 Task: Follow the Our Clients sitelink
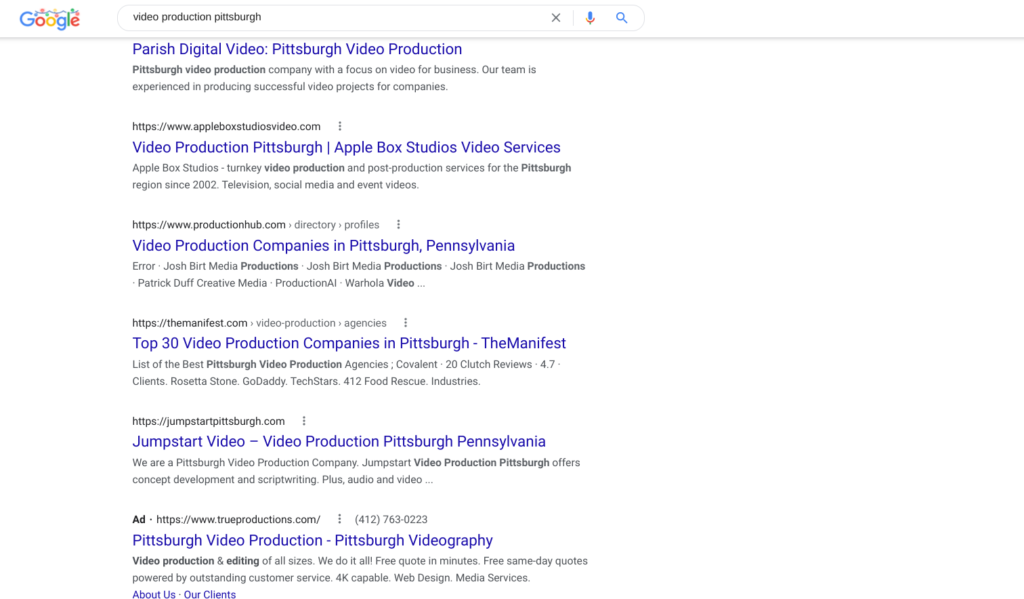pyautogui.click(x=210, y=594)
